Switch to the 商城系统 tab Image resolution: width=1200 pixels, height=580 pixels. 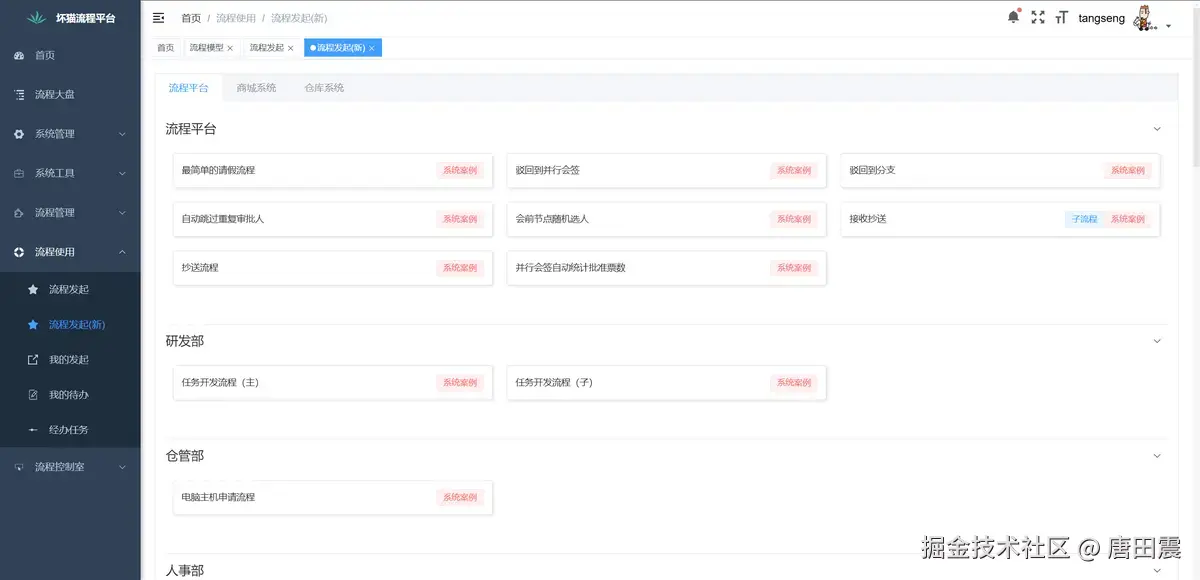256,88
